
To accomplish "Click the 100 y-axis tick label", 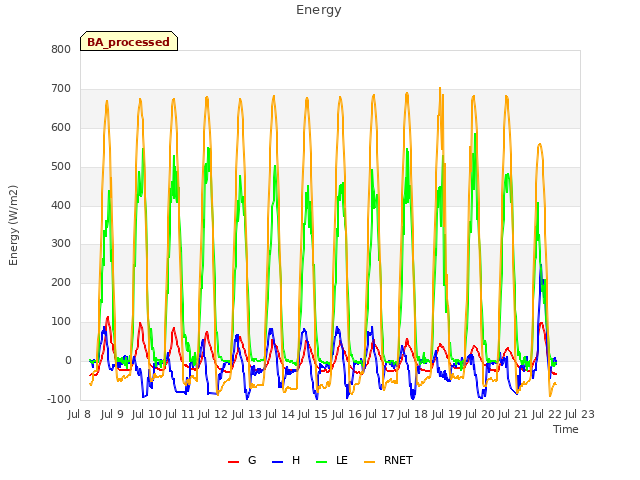I will (x=61, y=322).
